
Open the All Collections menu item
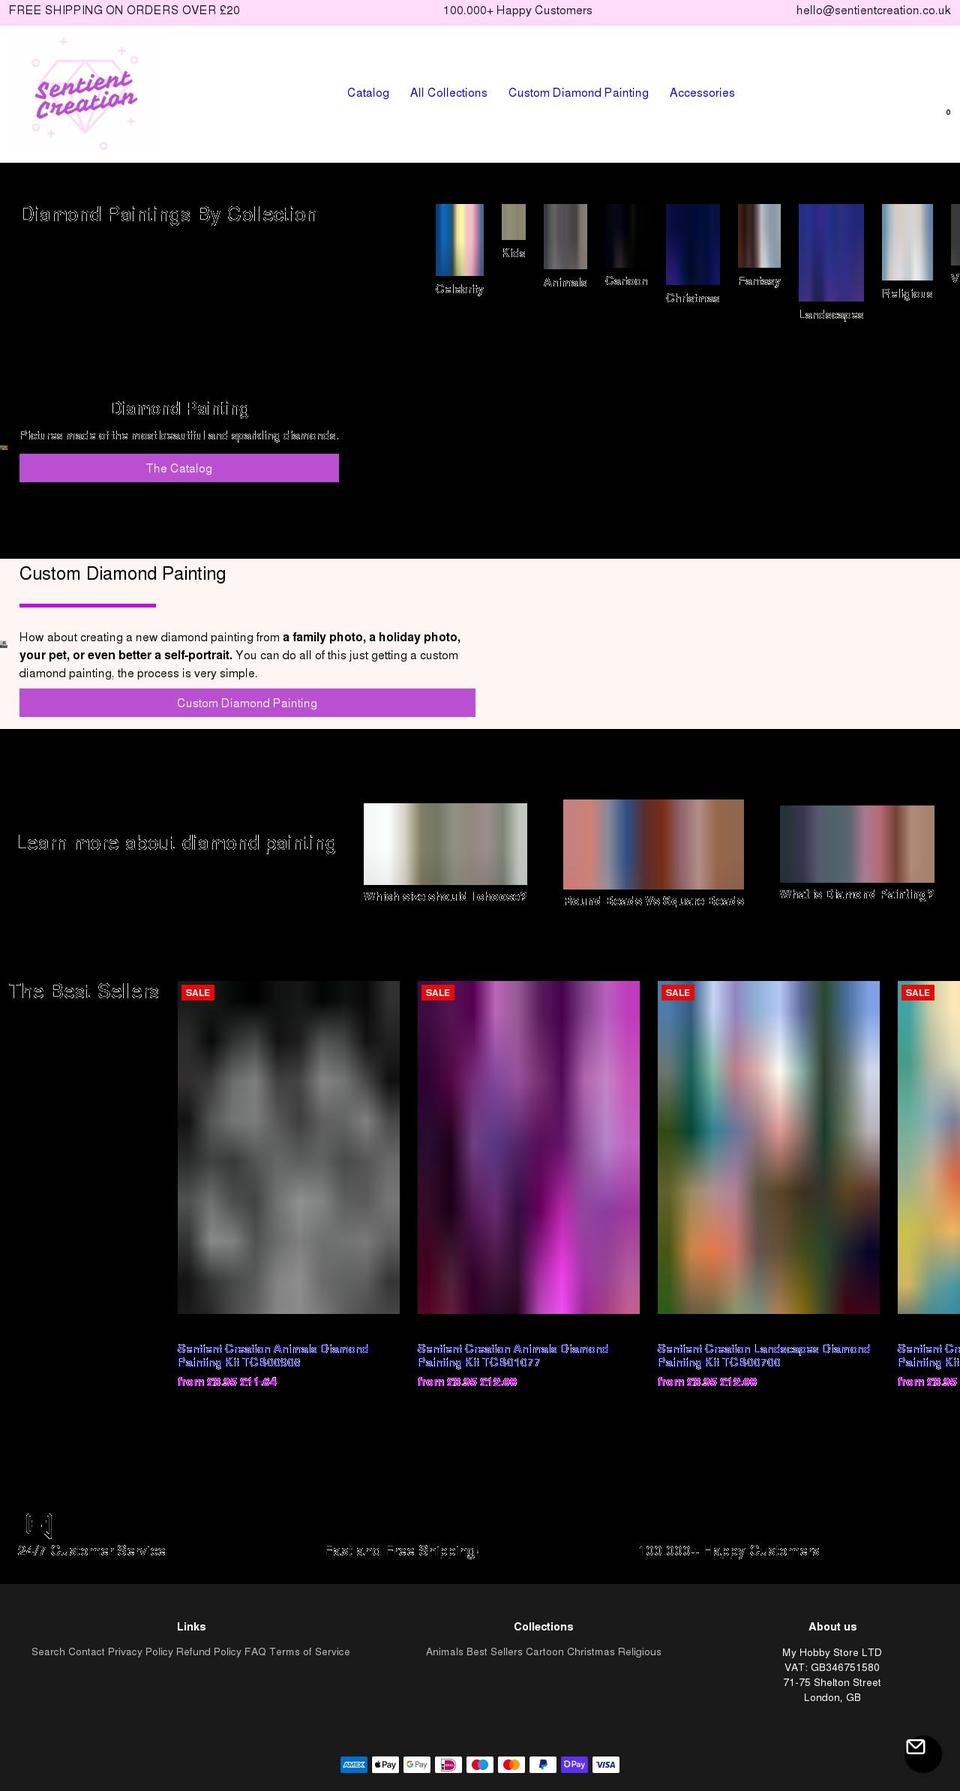[x=448, y=93]
